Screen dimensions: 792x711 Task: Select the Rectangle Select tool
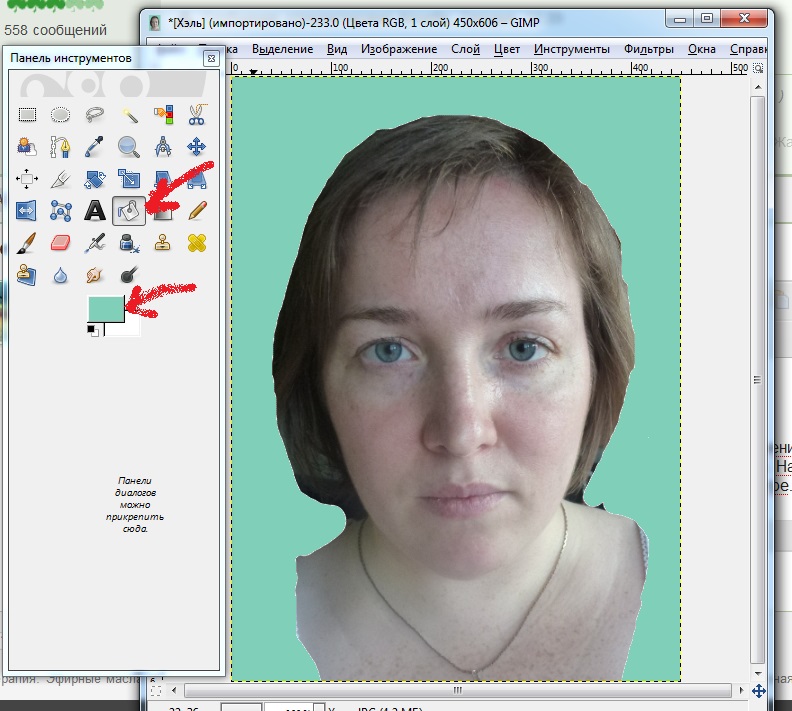pyautogui.click(x=27, y=115)
